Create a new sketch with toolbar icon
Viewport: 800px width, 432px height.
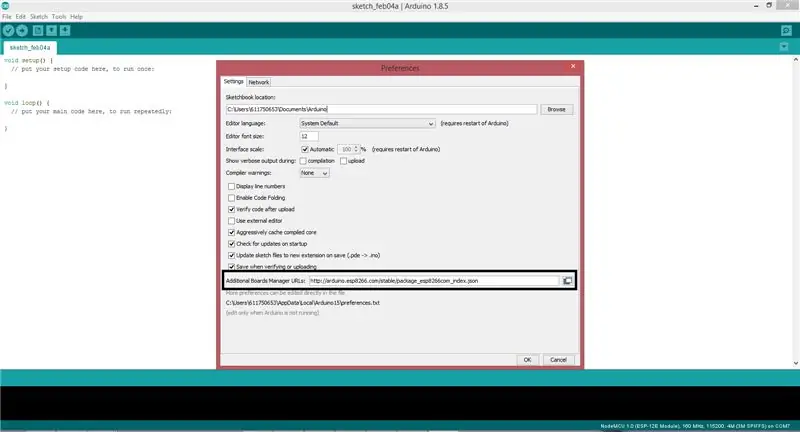point(38,31)
